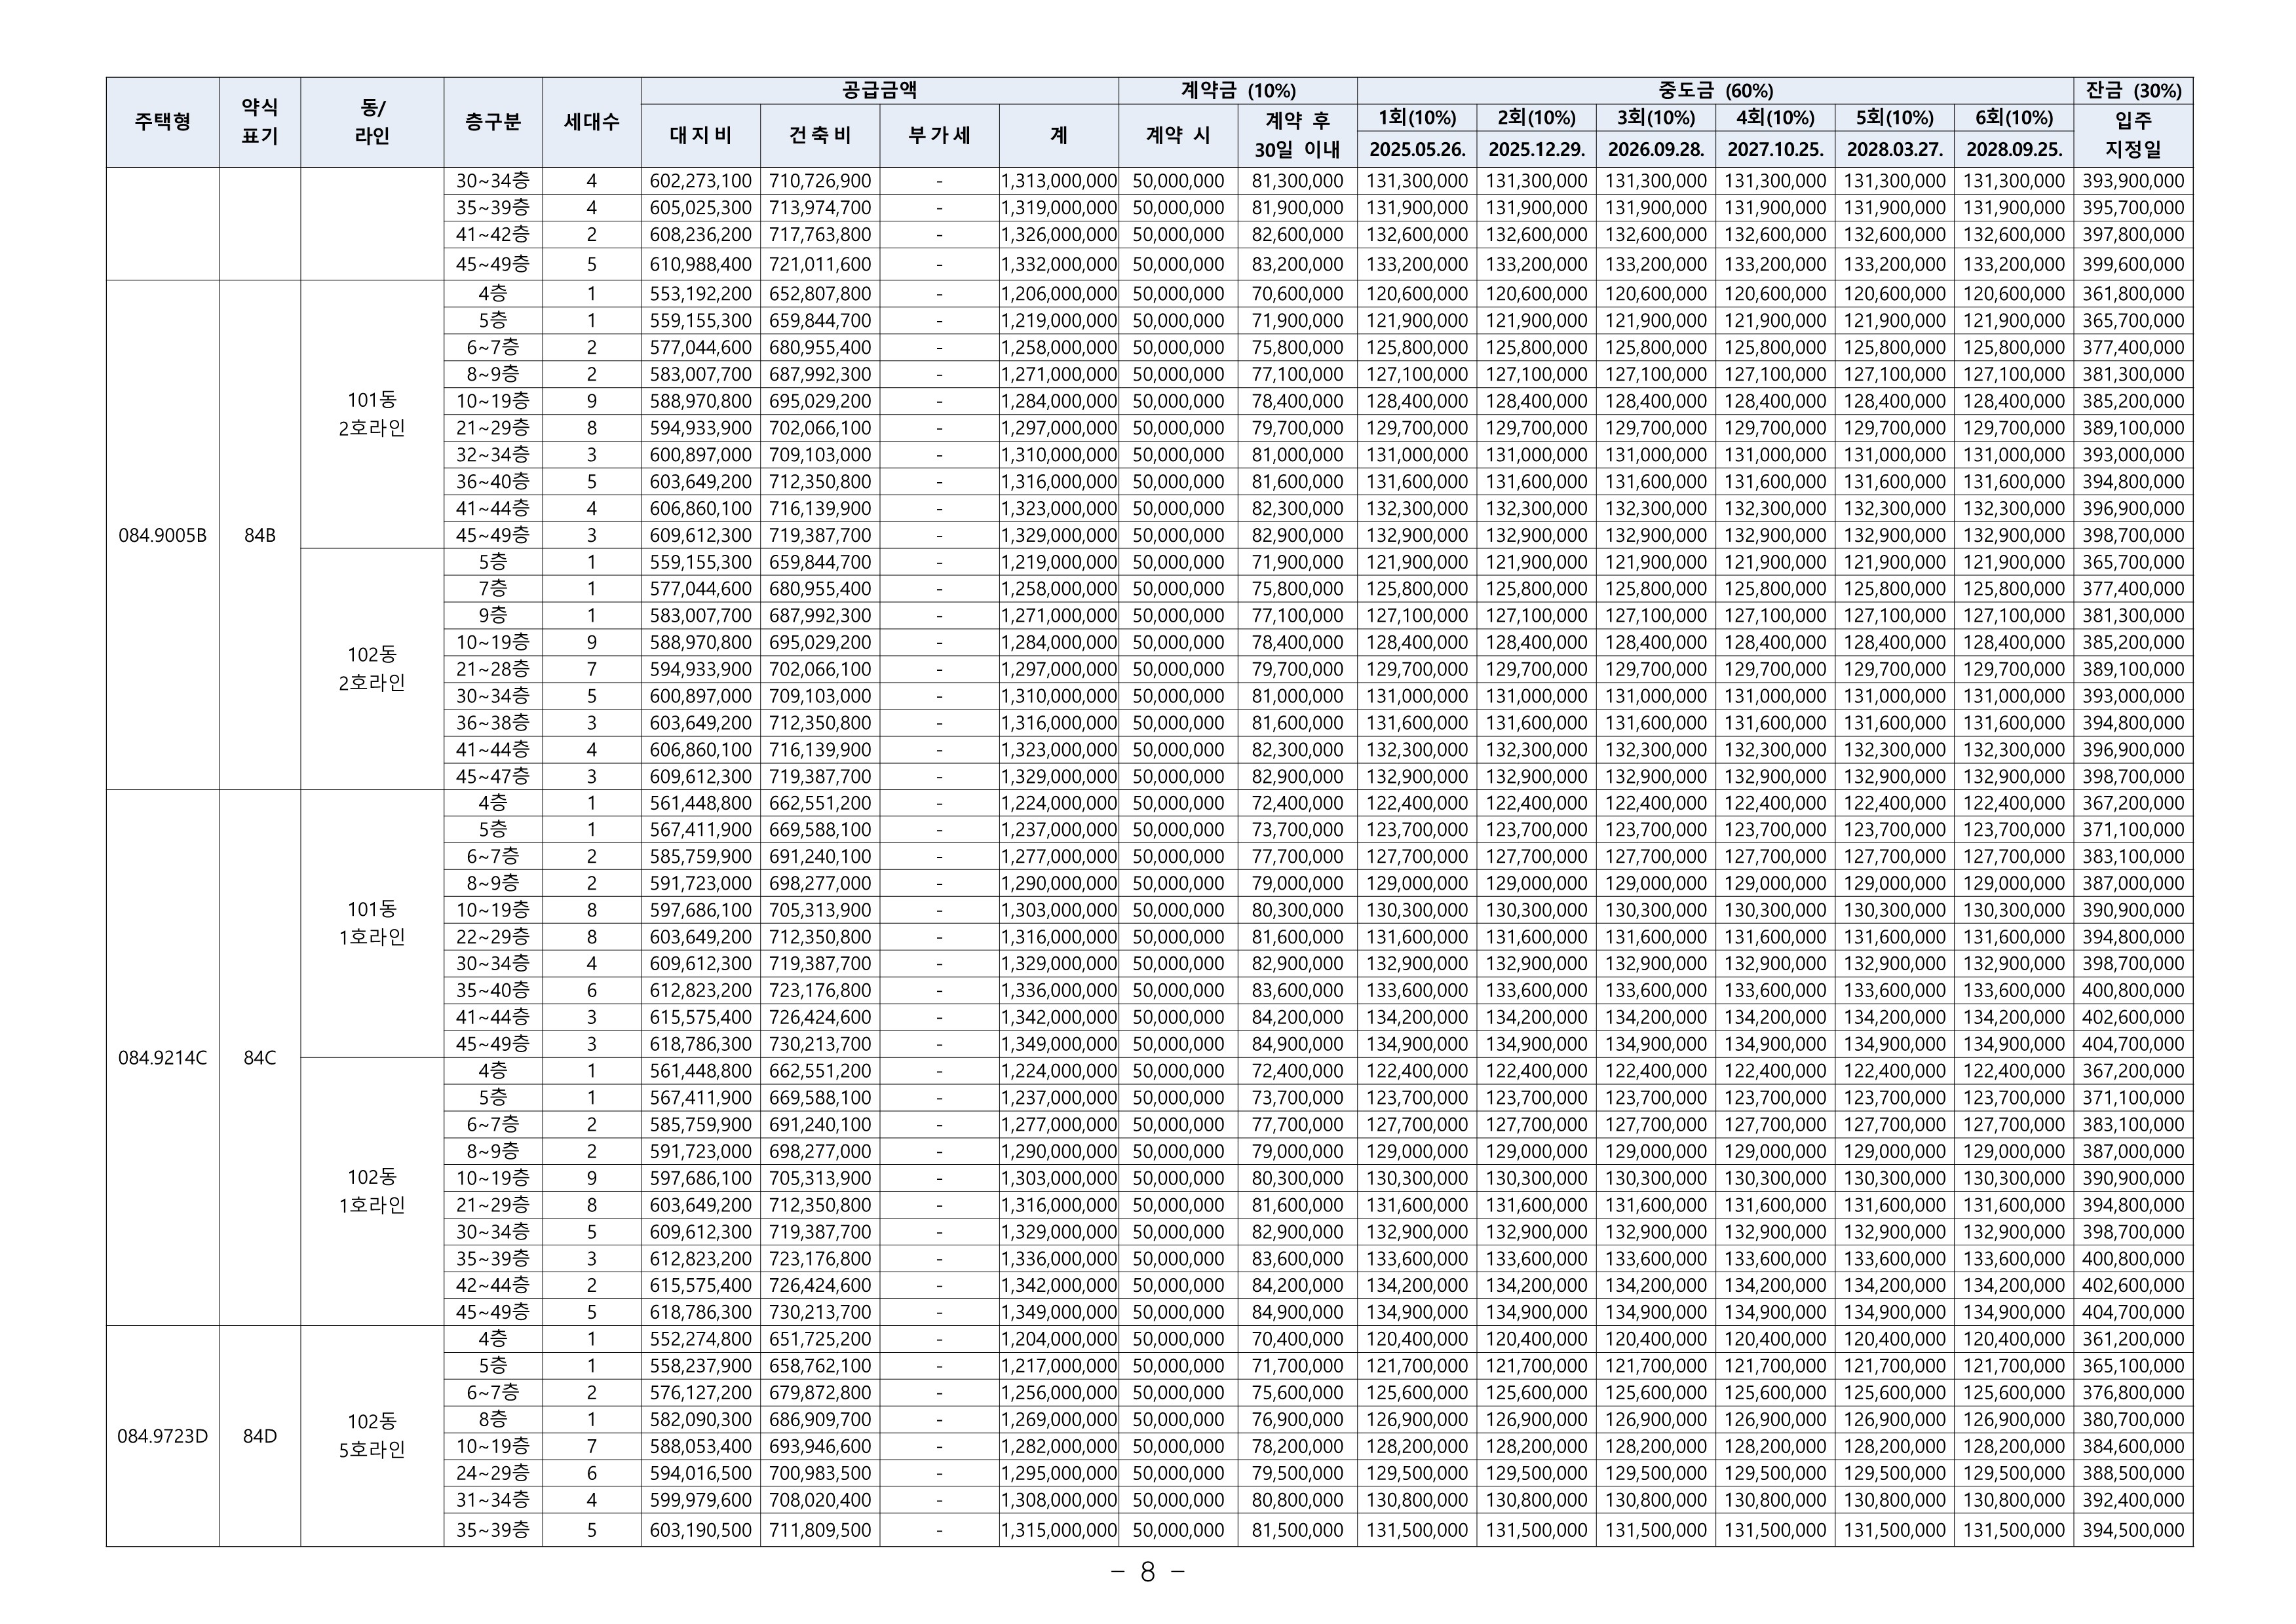The width and height of the screenshot is (2296, 1624).
Task: Click building cost 711,809,500
Action: pos(820,1530)
